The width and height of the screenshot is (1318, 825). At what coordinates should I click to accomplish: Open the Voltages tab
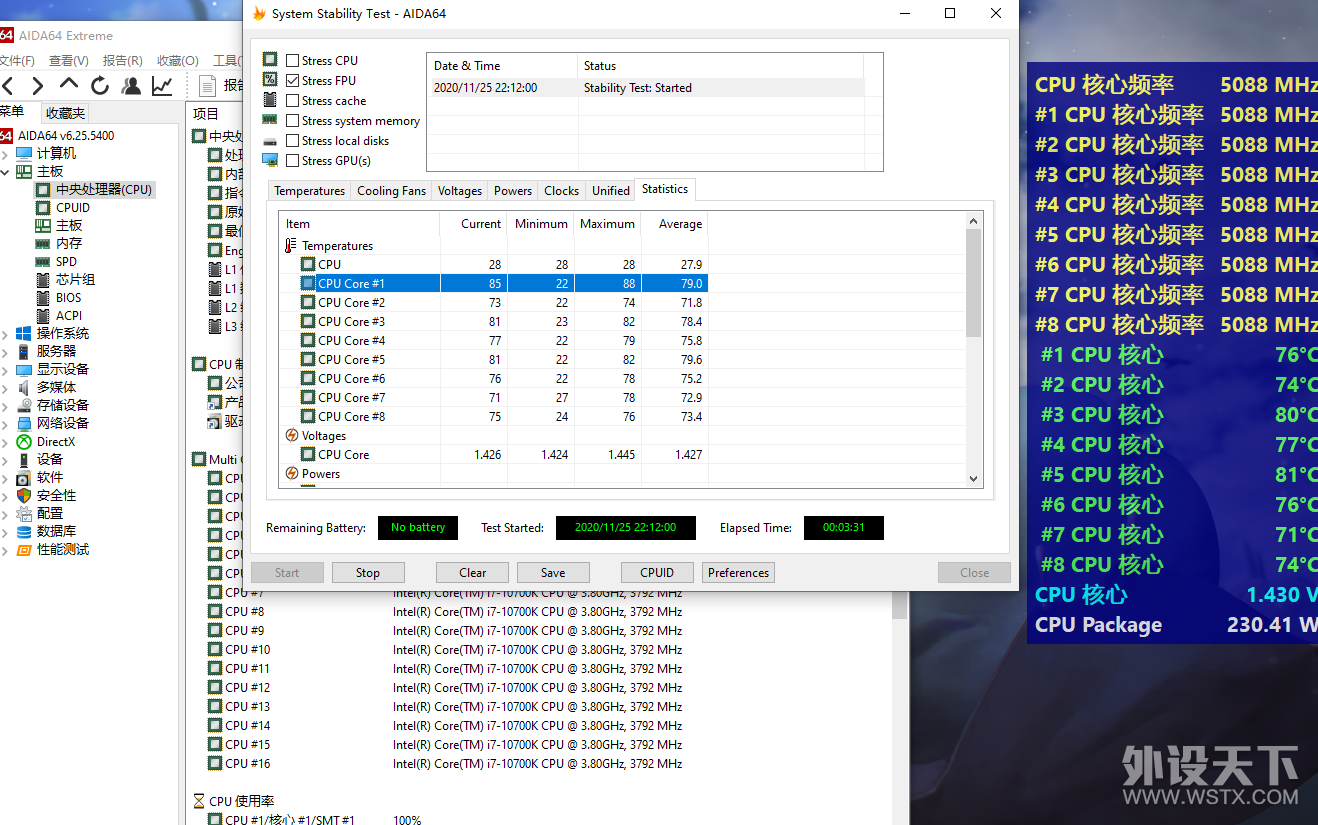tap(460, 190)
